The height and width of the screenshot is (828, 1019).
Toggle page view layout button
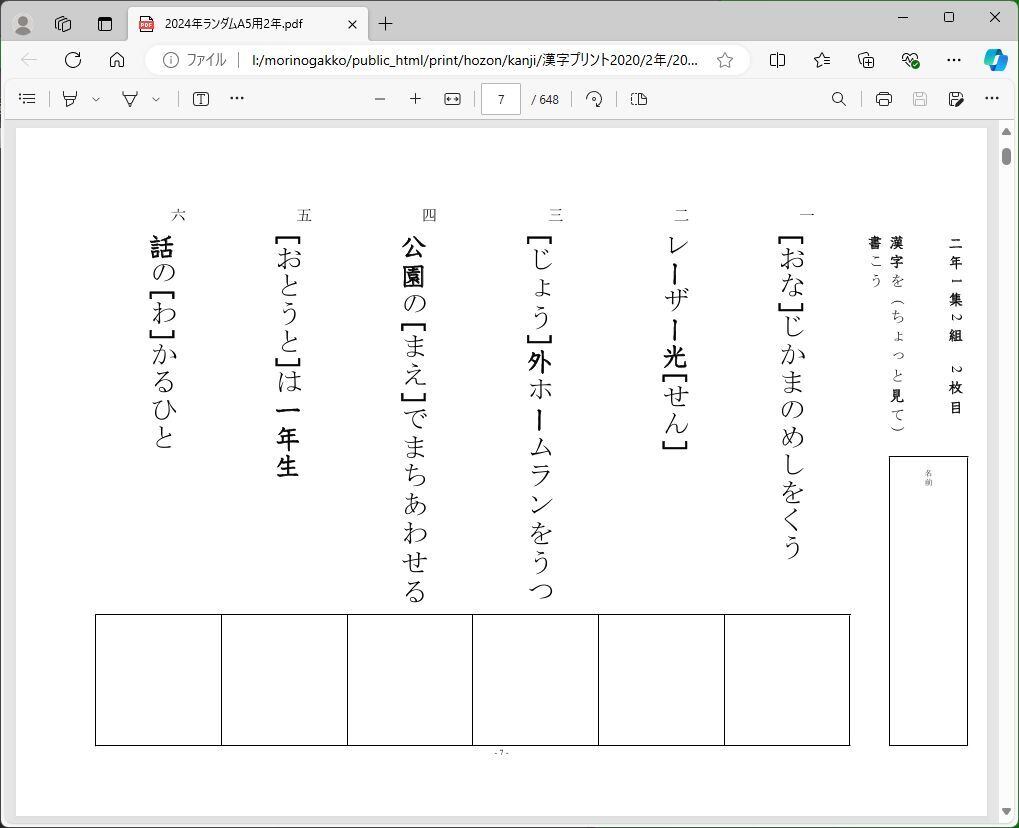click(x=639, y=99)
